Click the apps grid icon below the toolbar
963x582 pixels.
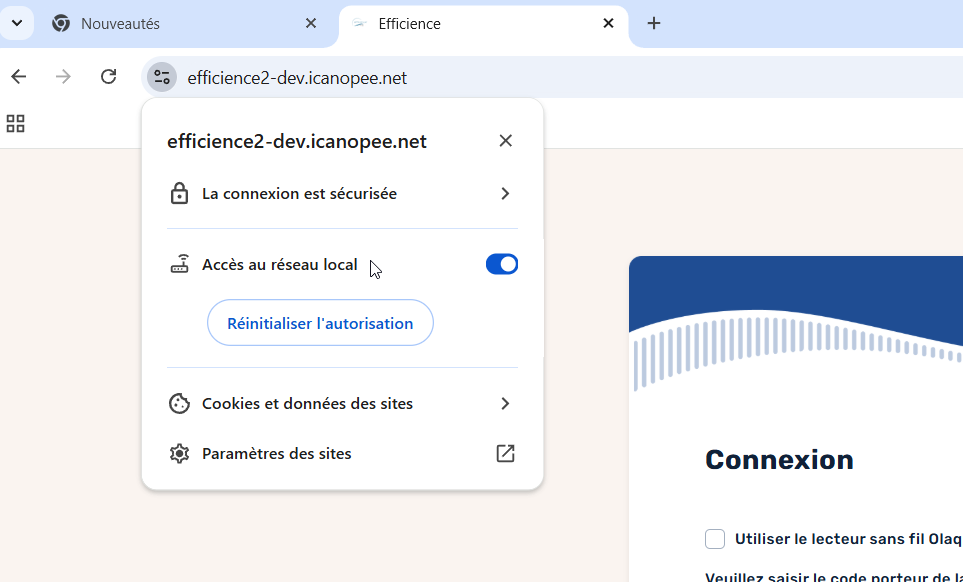tap(15, 124)
